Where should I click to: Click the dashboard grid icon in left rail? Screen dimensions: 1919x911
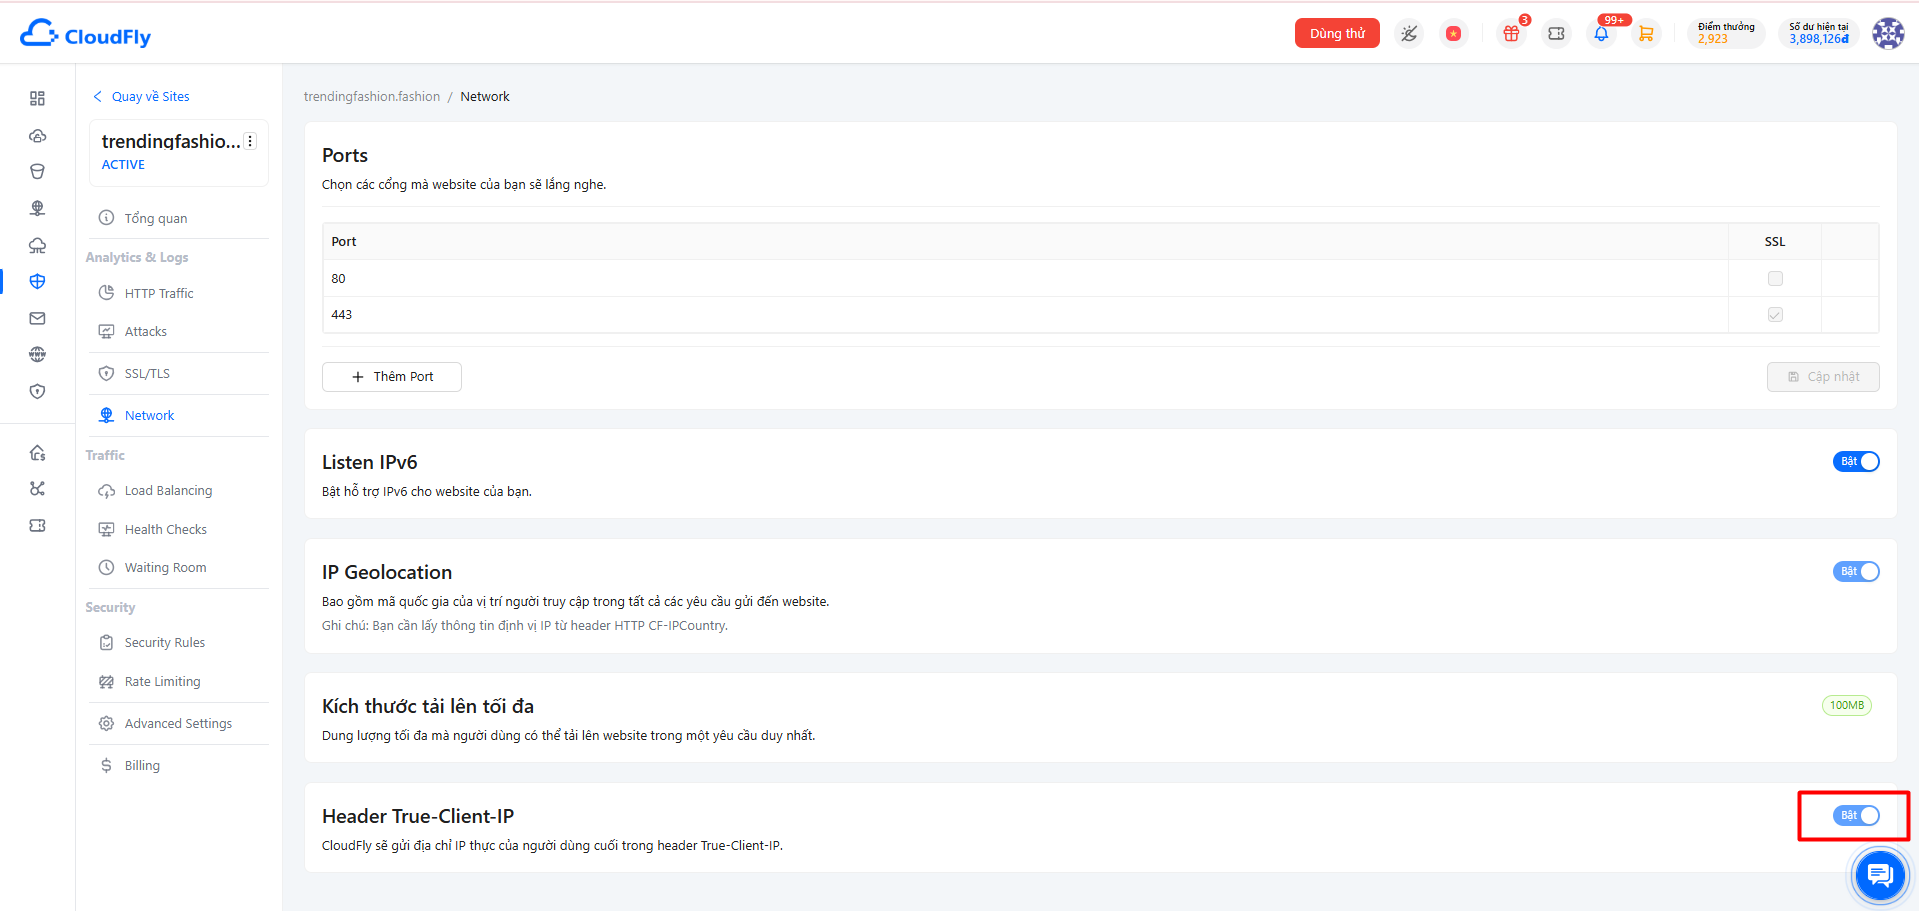(x=37, y=98)
